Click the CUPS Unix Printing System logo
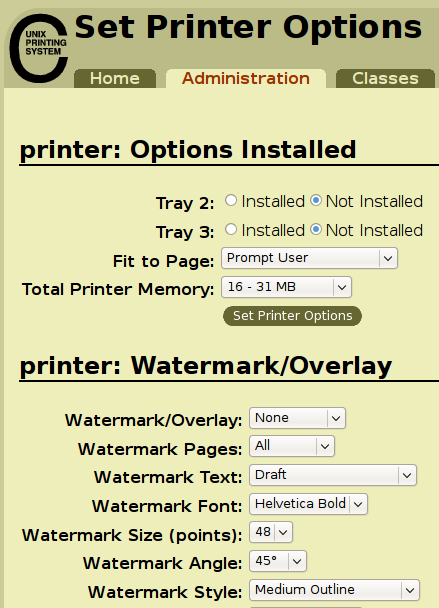439x608 pixels. 39,48
